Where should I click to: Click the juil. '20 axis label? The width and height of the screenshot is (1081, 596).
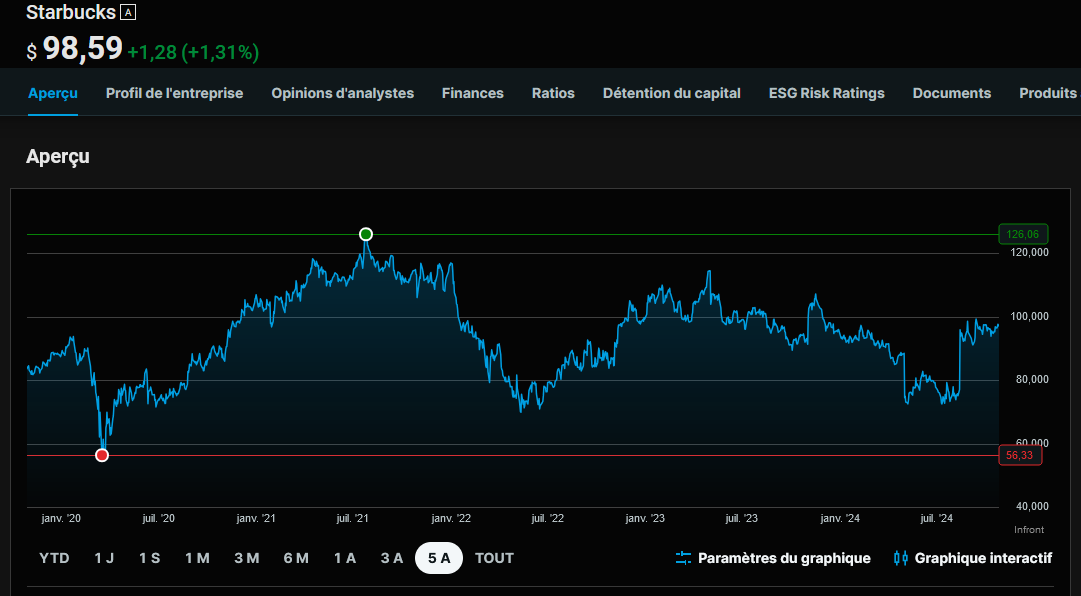159,518
